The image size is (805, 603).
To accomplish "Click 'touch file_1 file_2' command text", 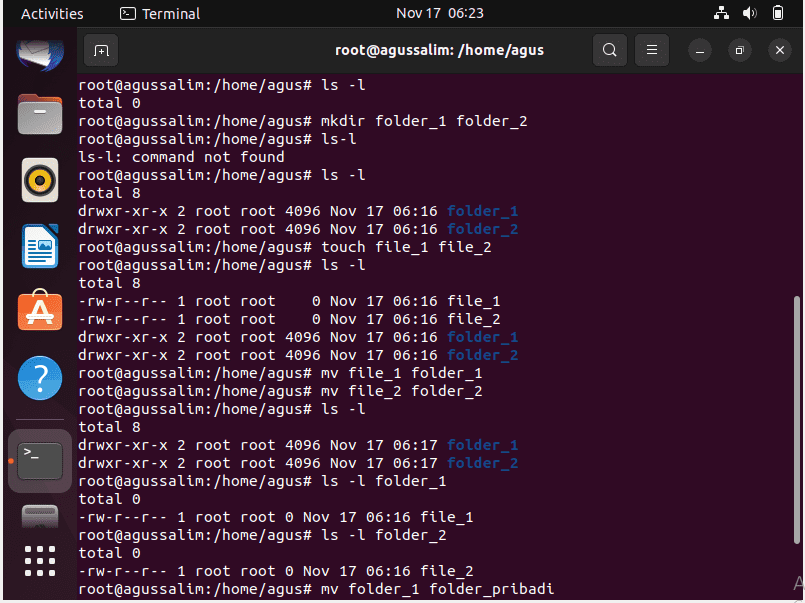I will click(406, 247).
